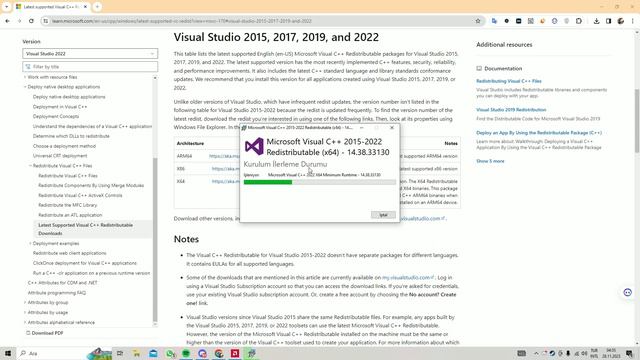Toggle the Chrome side panel icon
Viewport: 640px width, 360px height.
608,21
